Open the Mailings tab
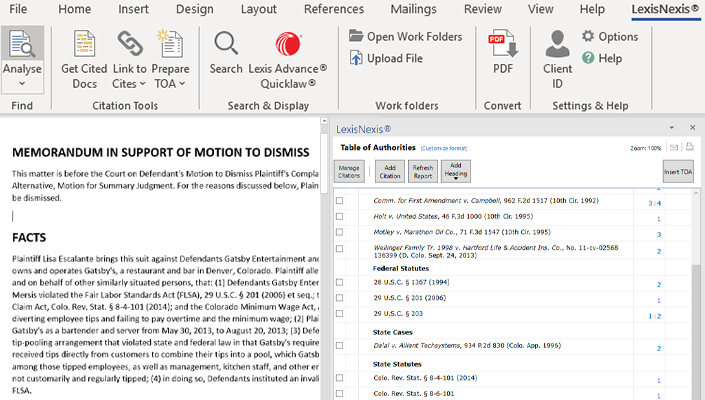705x400 pixels. click(x=414, y=9)
